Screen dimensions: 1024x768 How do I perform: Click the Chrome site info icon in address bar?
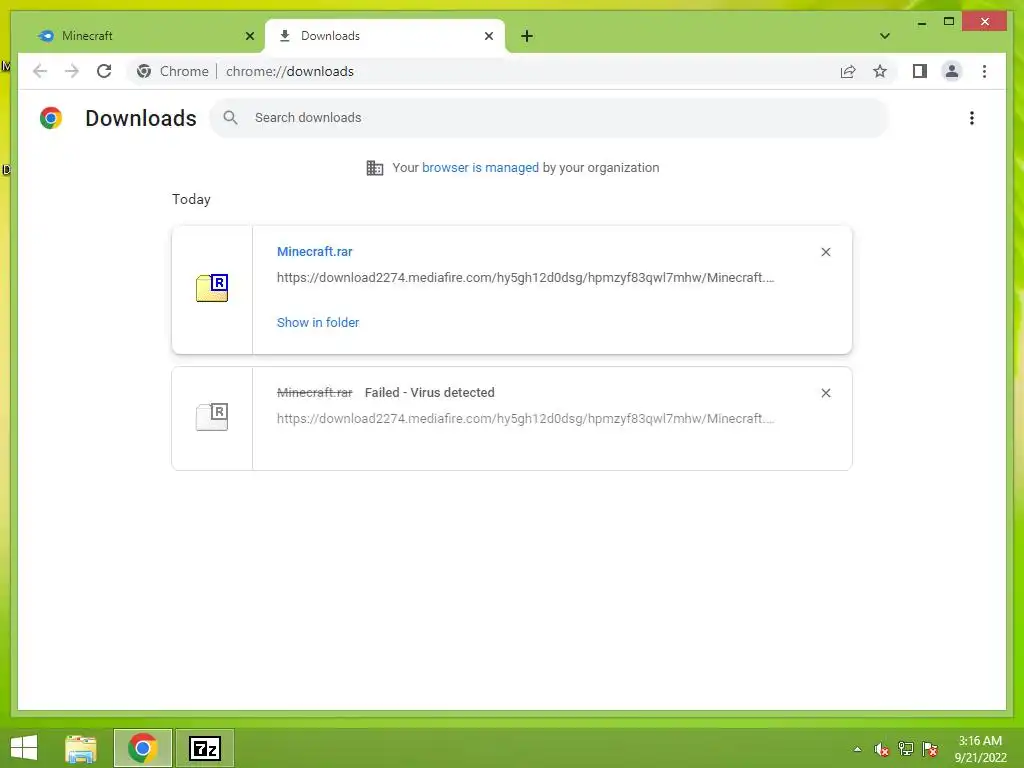point(144,71)
